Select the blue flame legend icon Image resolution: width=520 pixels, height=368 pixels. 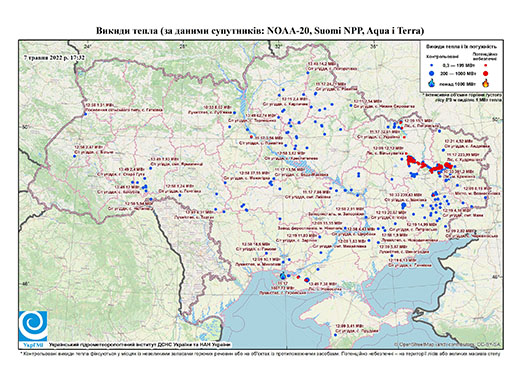432,83
